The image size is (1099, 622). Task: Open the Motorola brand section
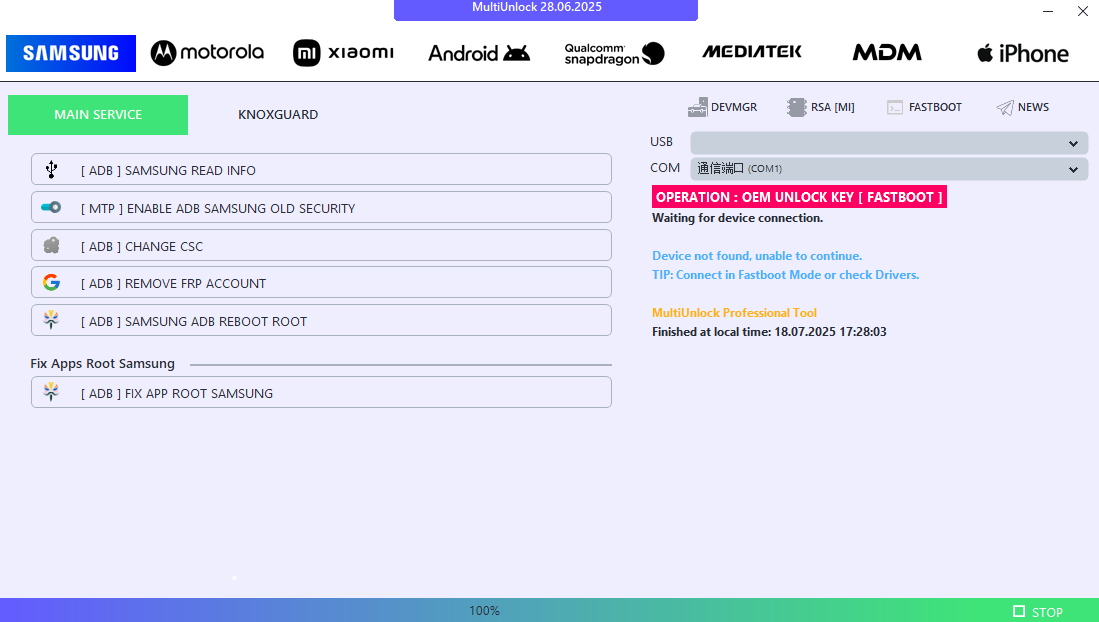coord(207,53)
